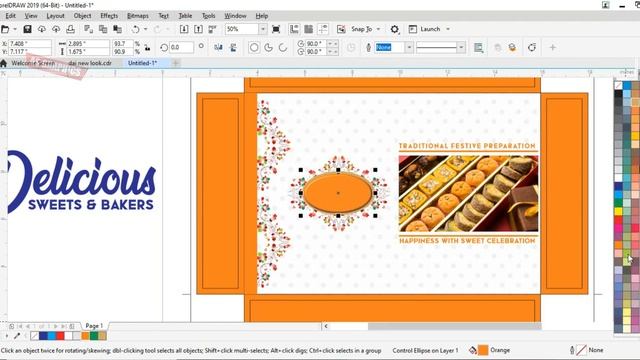Select the Pie shape mode
The height and width of the screenshot is (360, 640).
269,47
